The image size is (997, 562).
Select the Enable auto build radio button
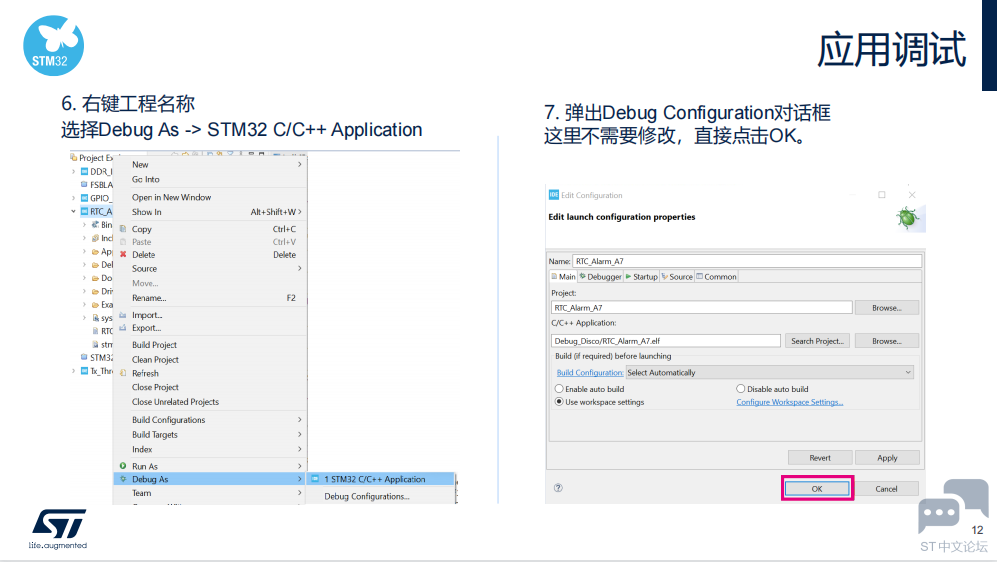click(x=559, y=388)
